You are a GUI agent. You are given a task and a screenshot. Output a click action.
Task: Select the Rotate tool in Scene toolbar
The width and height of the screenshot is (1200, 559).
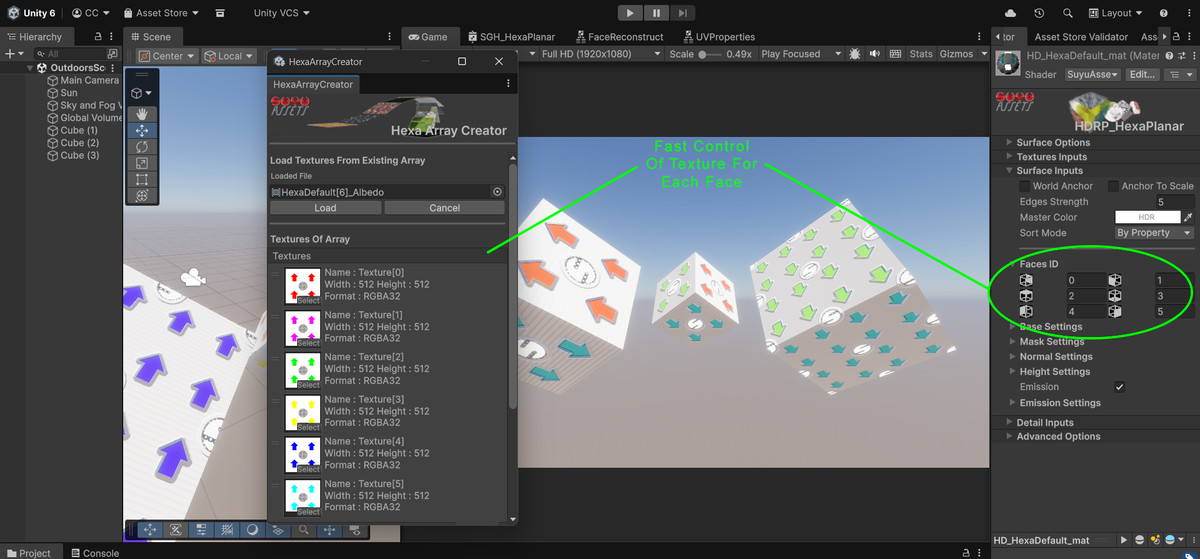tap(142, 147)
